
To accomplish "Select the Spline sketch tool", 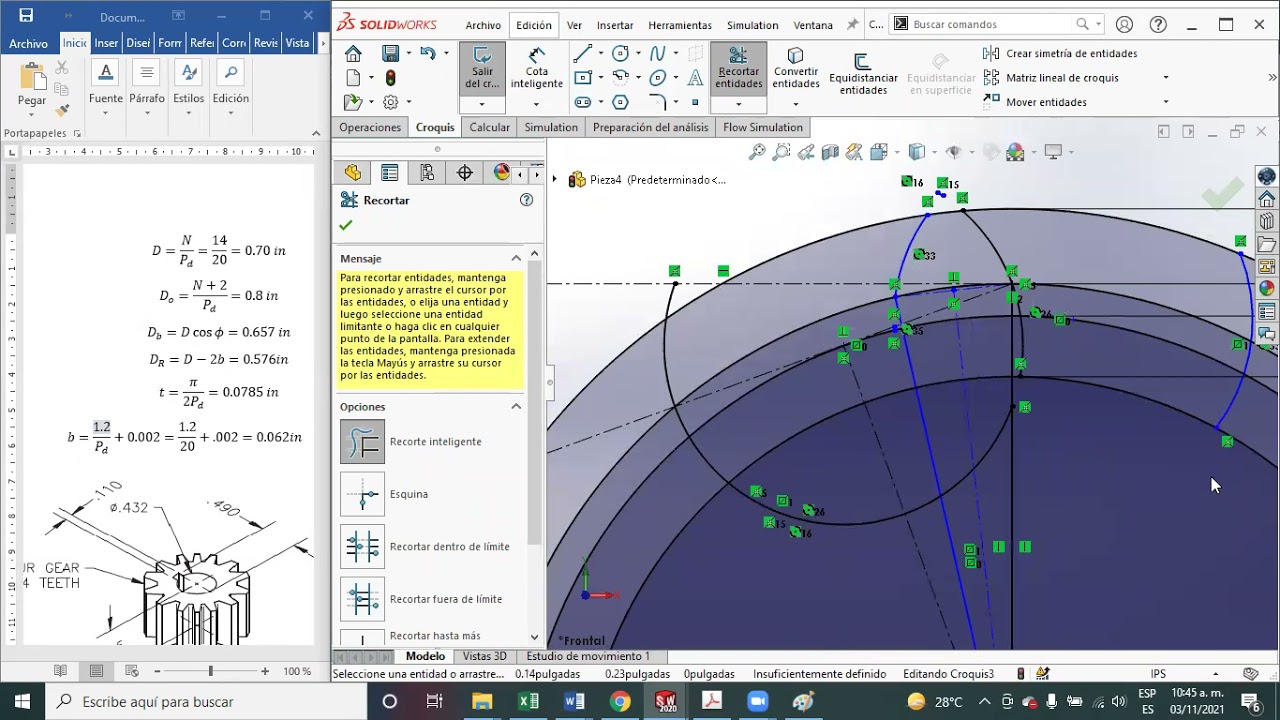I will (657, 54).
